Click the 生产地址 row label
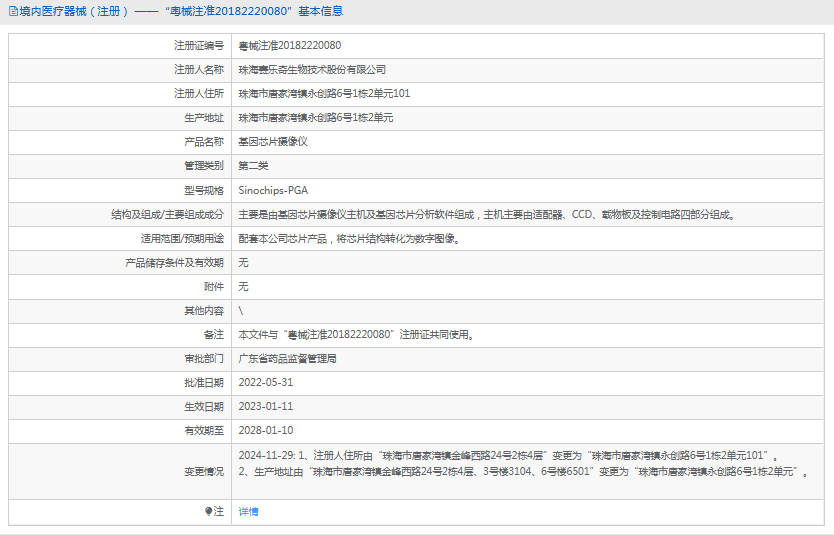 point(204,118)
